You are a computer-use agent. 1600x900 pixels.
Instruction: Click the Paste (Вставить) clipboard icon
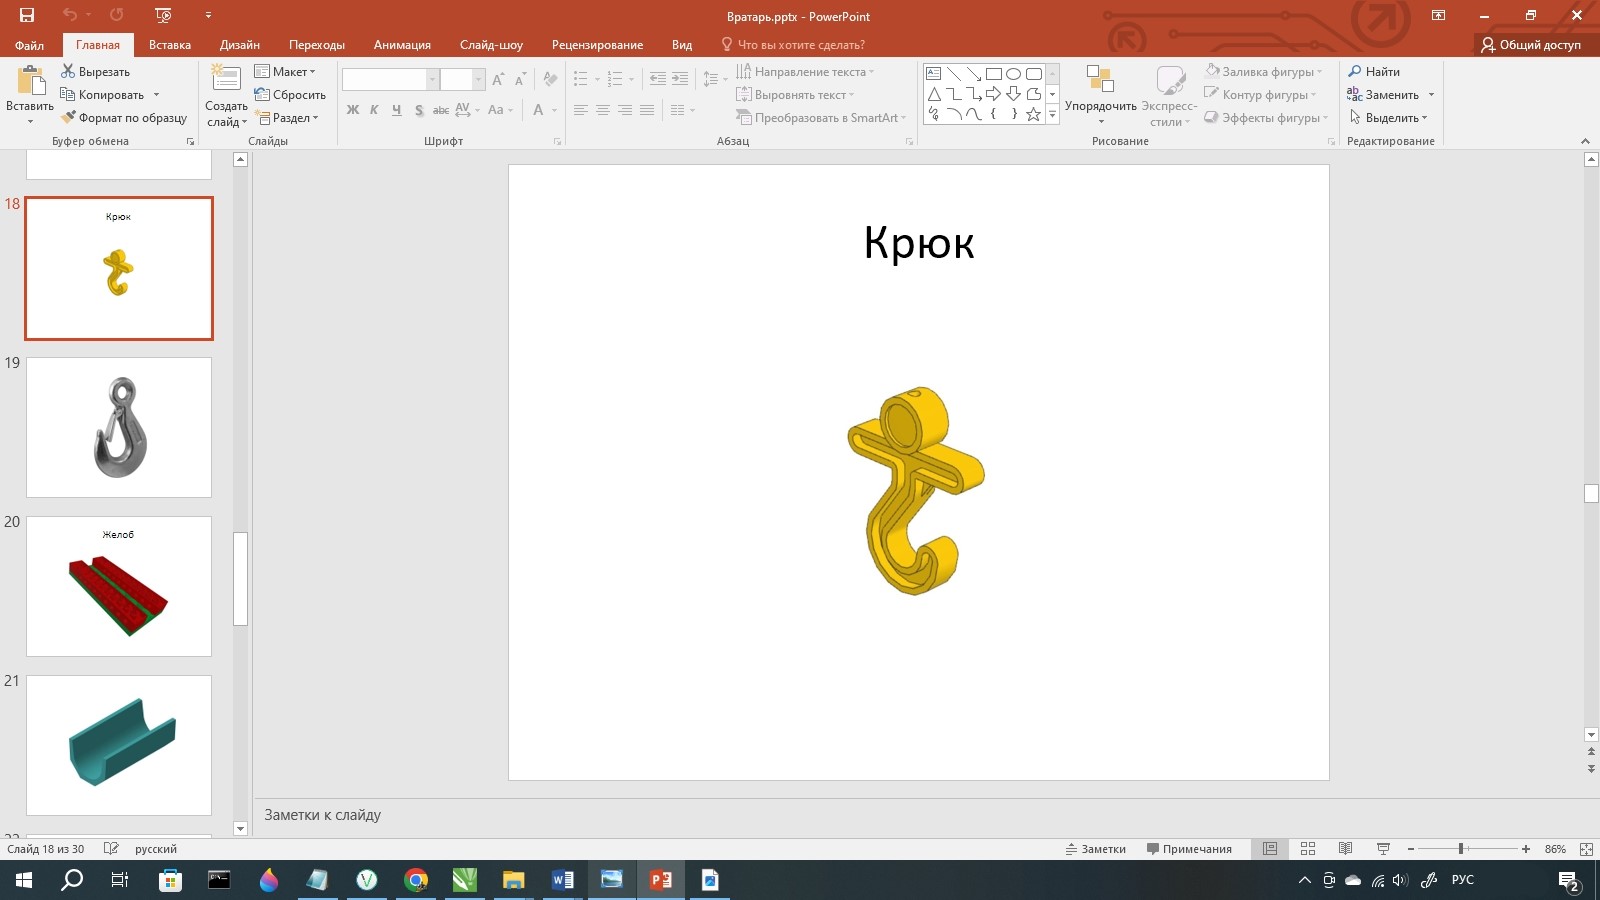(30, 82)
